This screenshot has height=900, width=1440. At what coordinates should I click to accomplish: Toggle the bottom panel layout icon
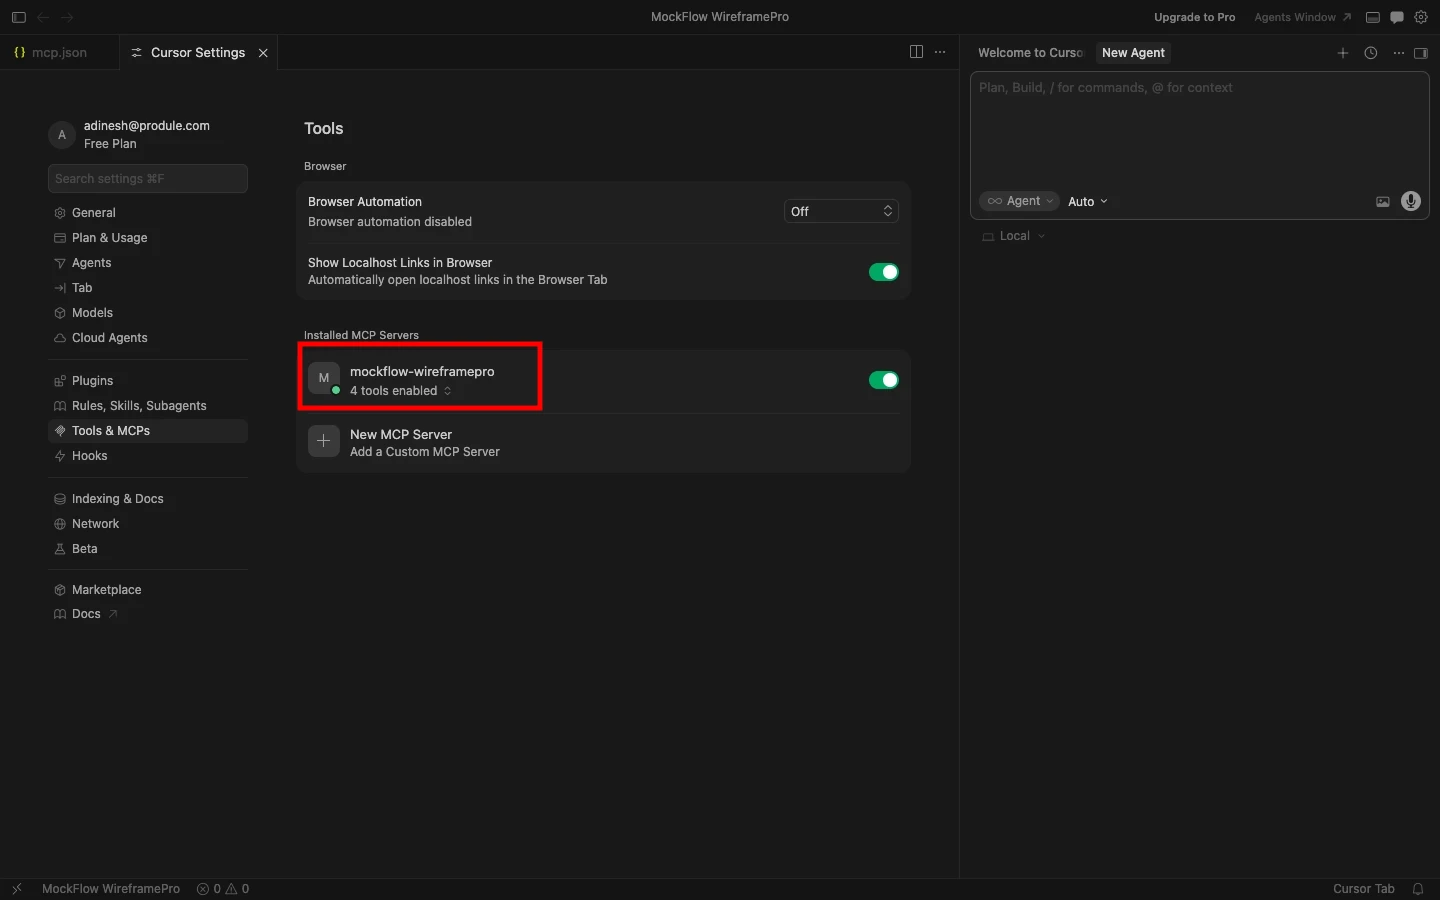click(1373, 17)
